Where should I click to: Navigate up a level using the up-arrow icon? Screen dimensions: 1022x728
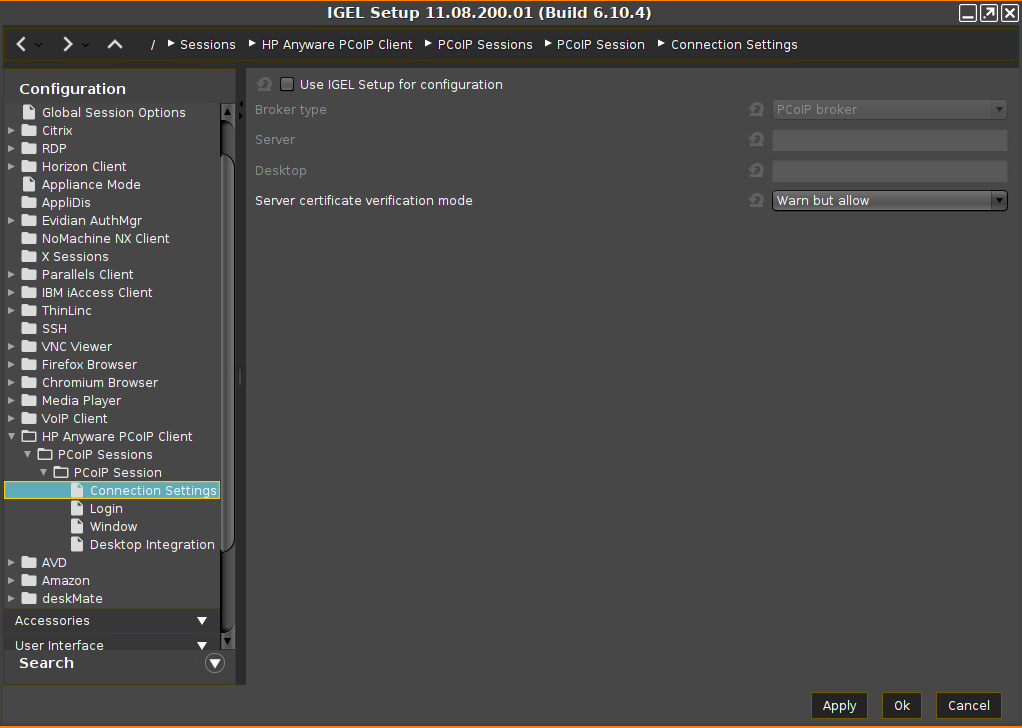[113, 44]
